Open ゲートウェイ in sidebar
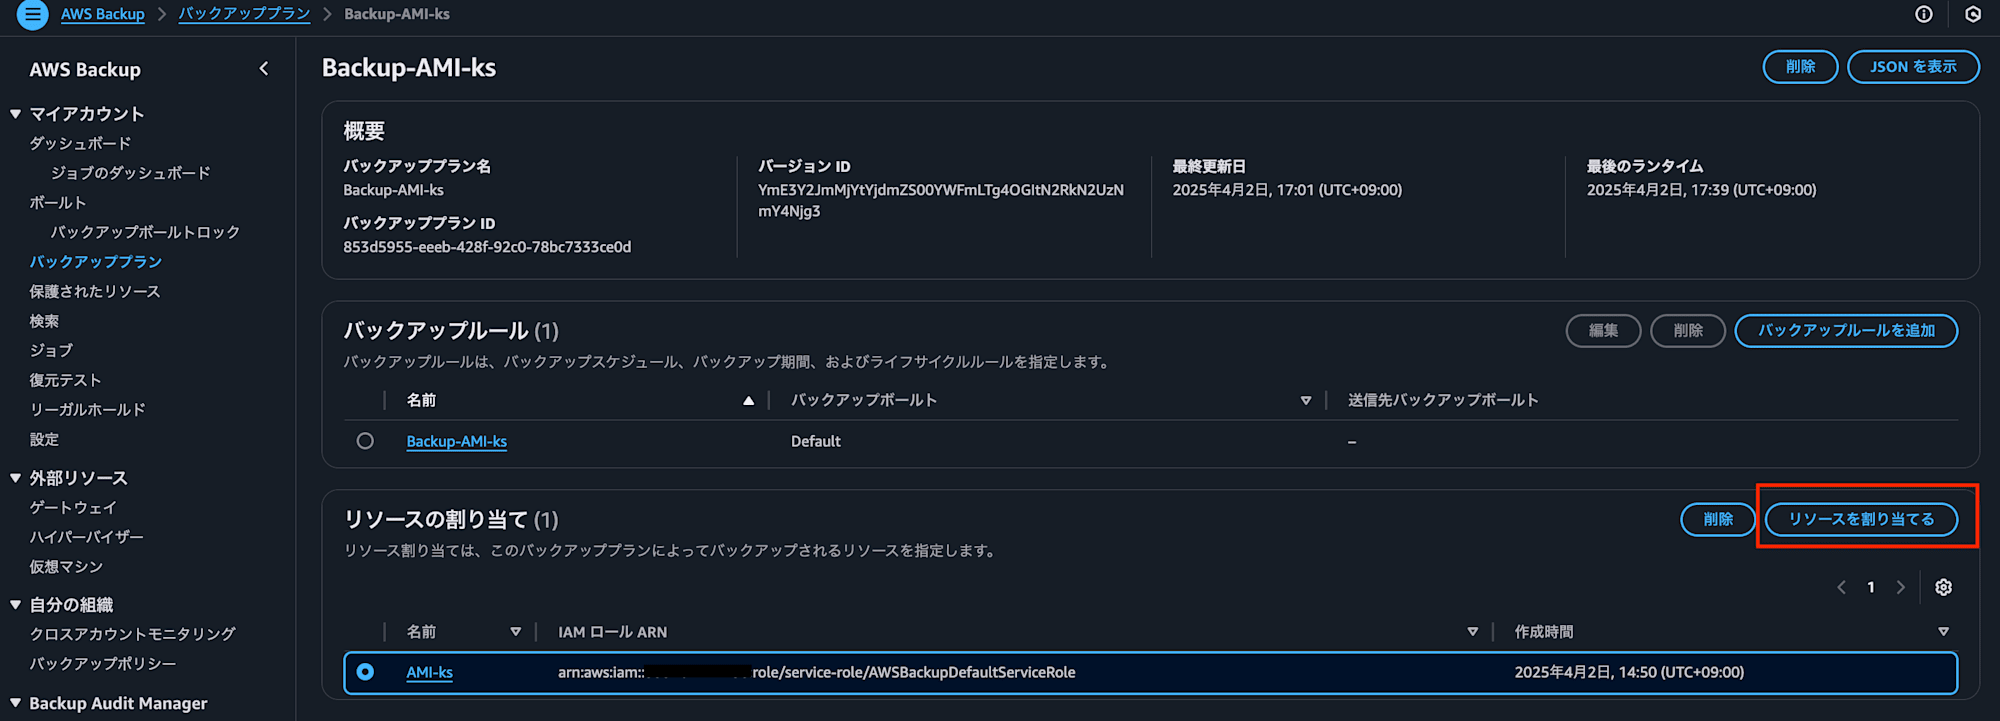Screen dimensions: 2000x721 point(73,507)
